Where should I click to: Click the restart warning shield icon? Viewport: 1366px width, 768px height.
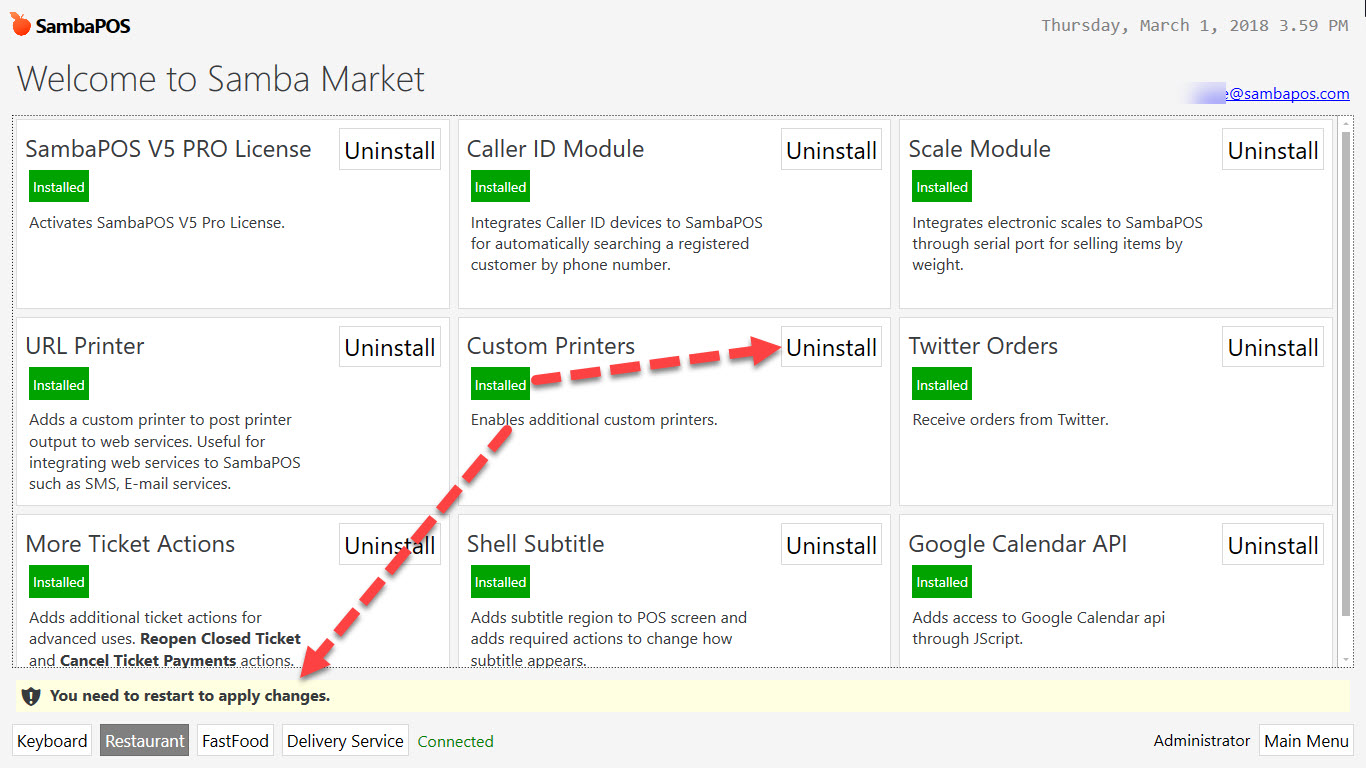coord(31,695)
